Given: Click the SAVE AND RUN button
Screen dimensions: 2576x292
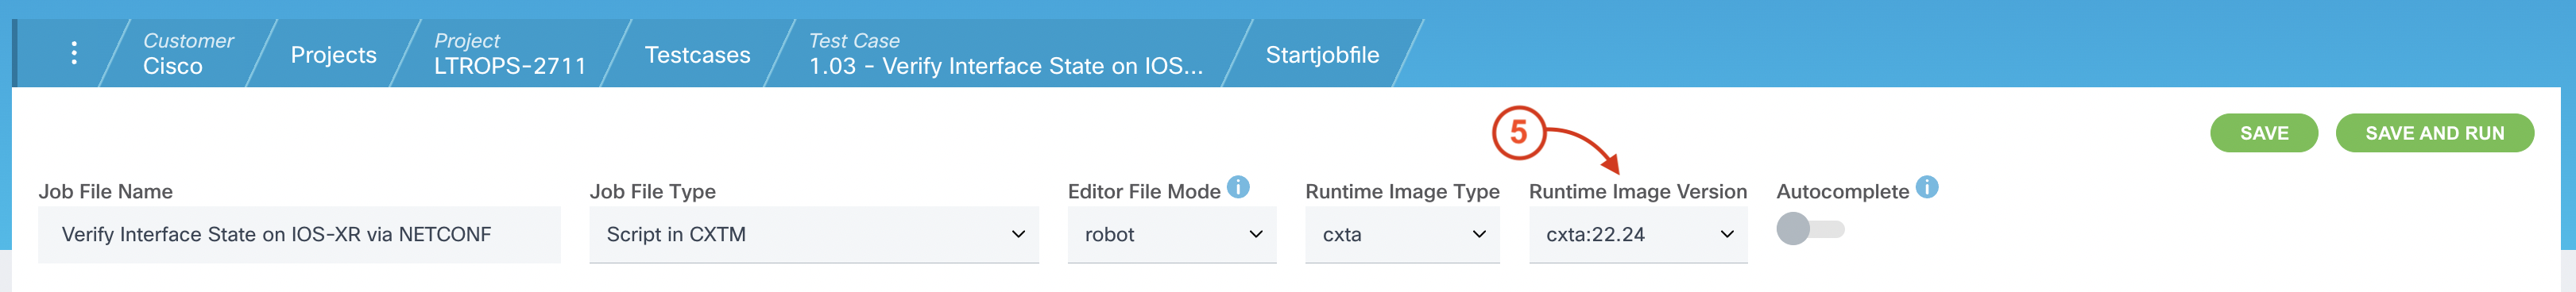Looking at the screenshot, I should coord(2434,133).
